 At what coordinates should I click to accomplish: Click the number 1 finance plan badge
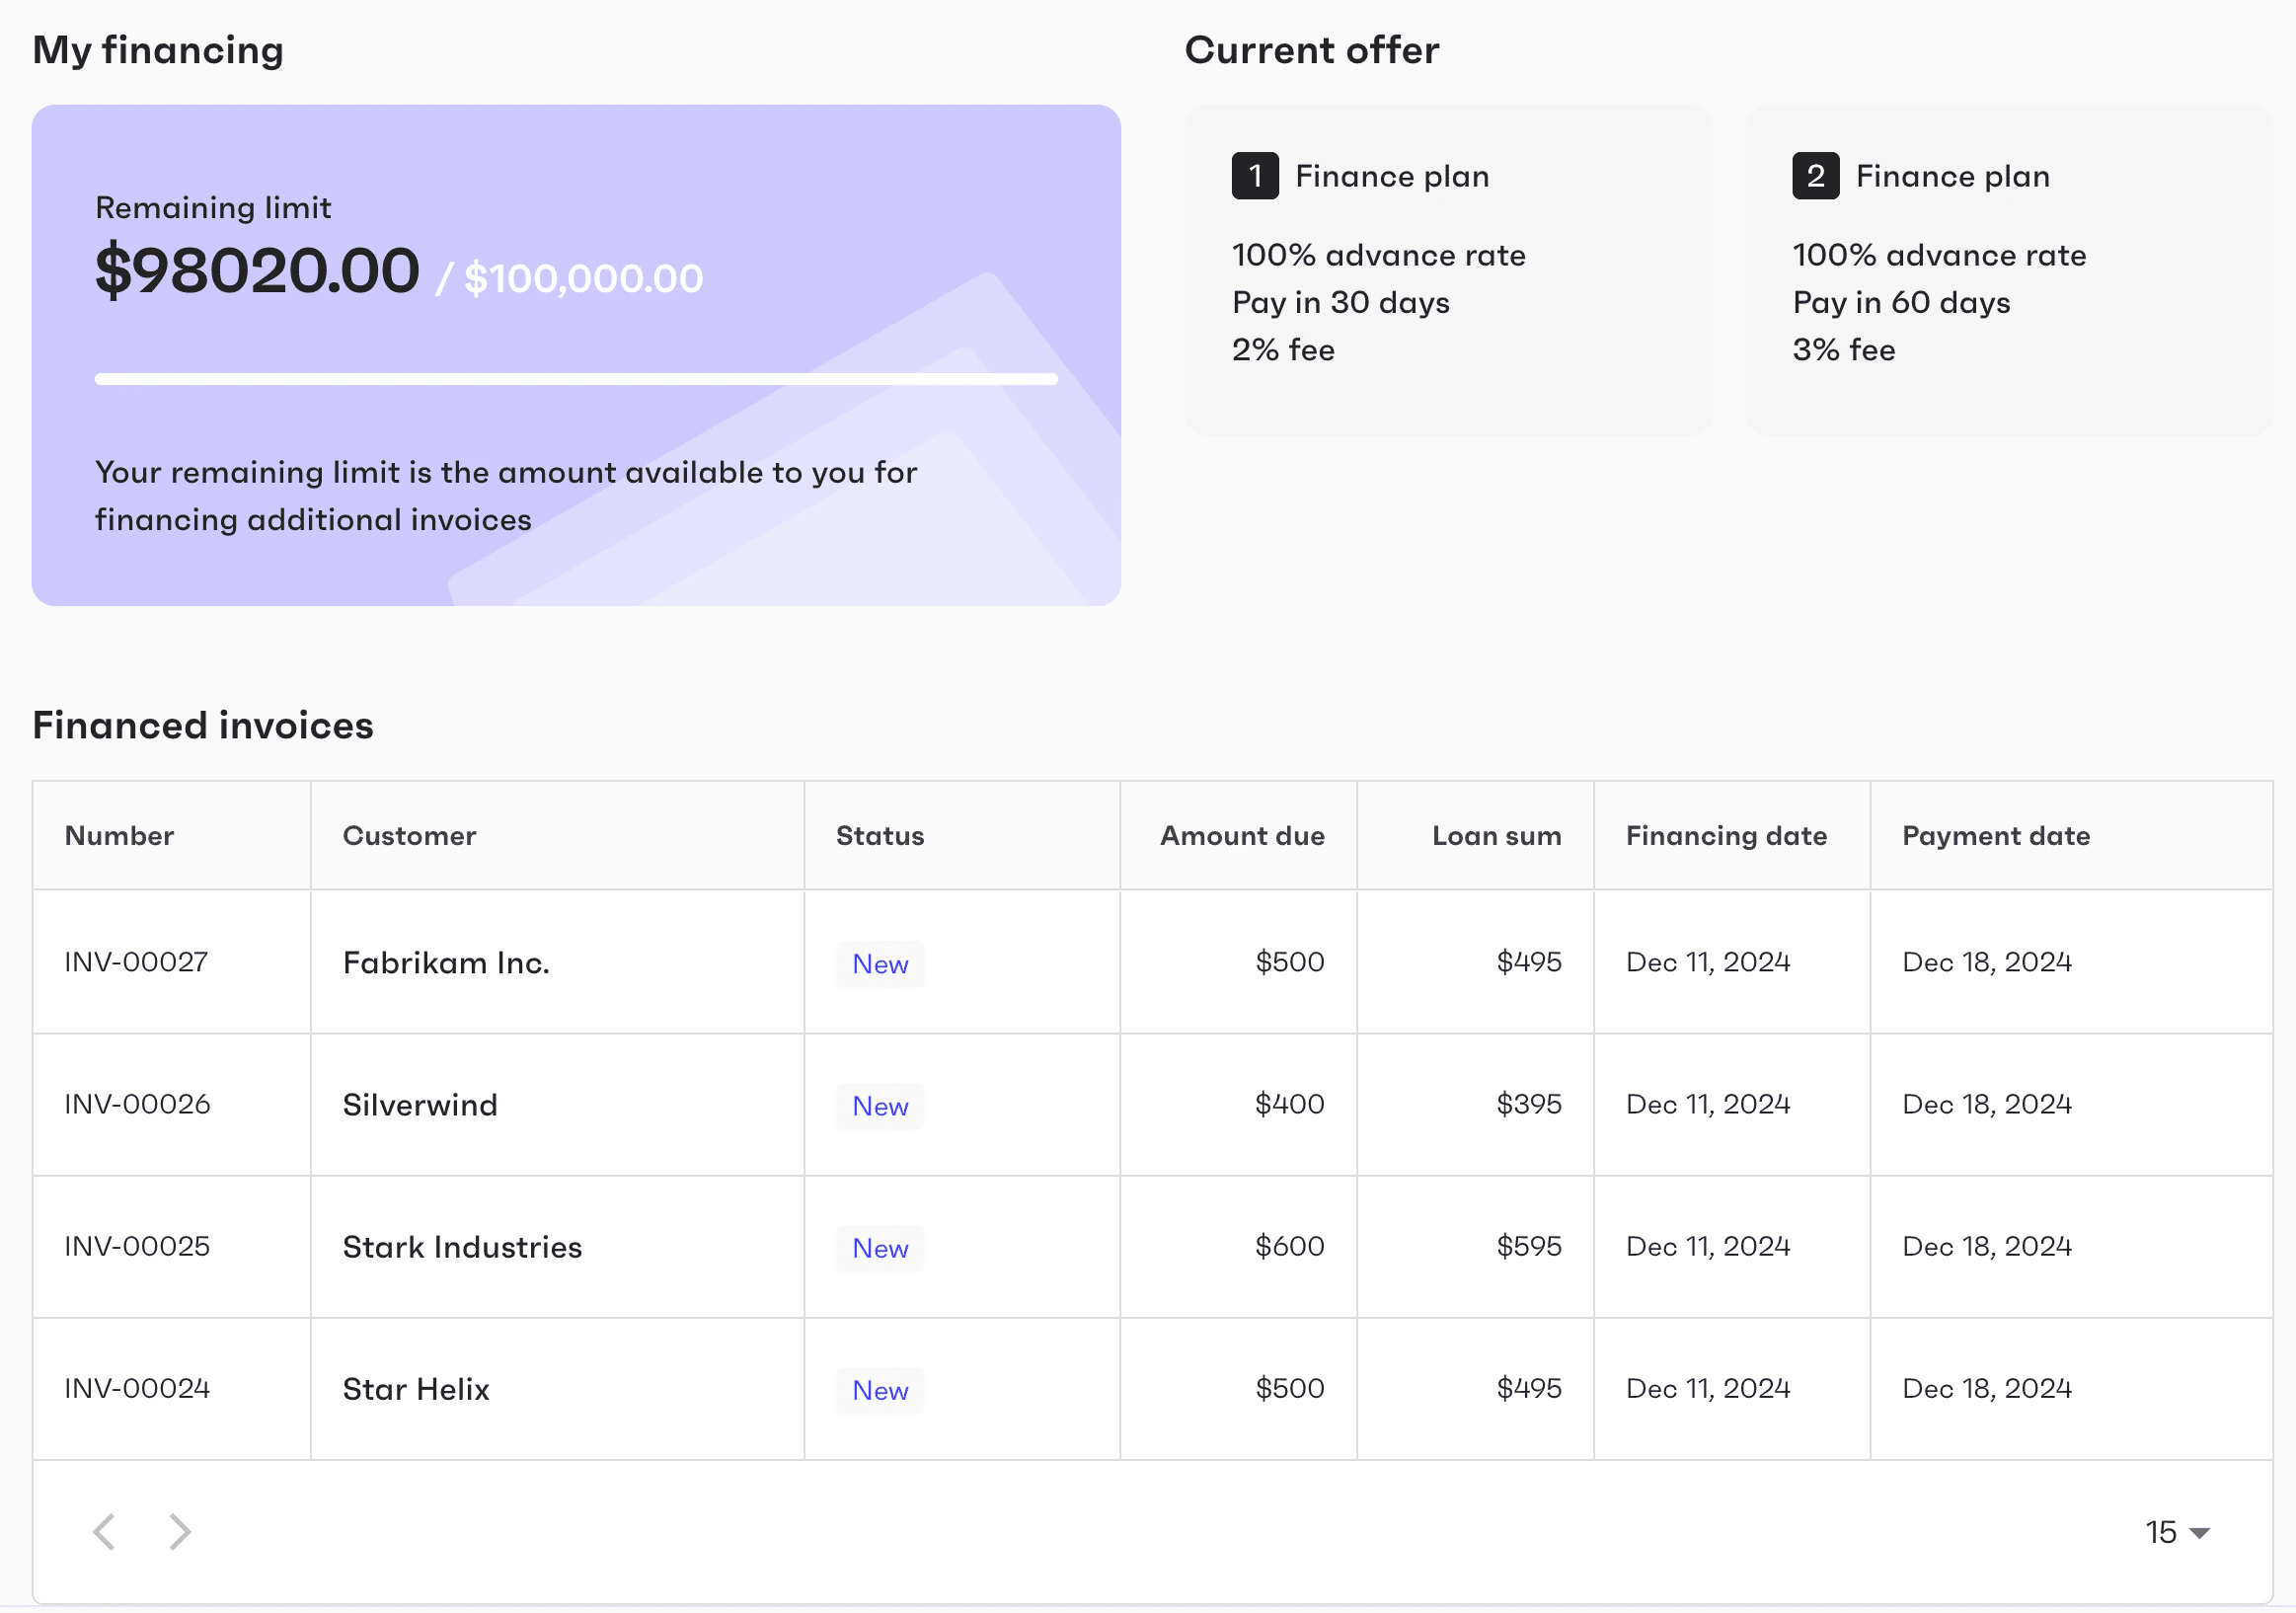click(1254, 176)
